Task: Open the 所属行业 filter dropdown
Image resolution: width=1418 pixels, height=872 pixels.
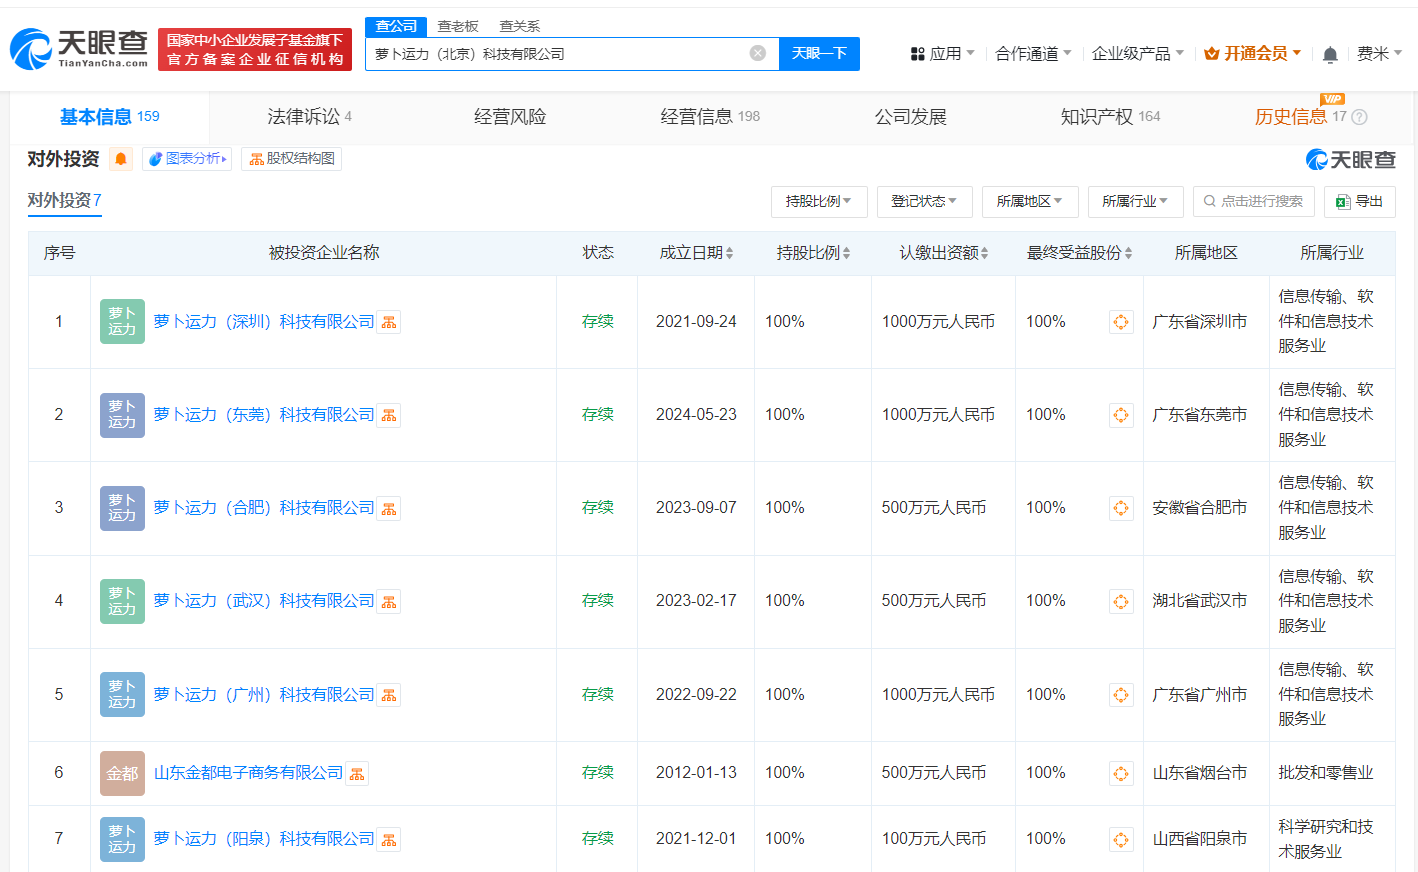Action: 1135,201
